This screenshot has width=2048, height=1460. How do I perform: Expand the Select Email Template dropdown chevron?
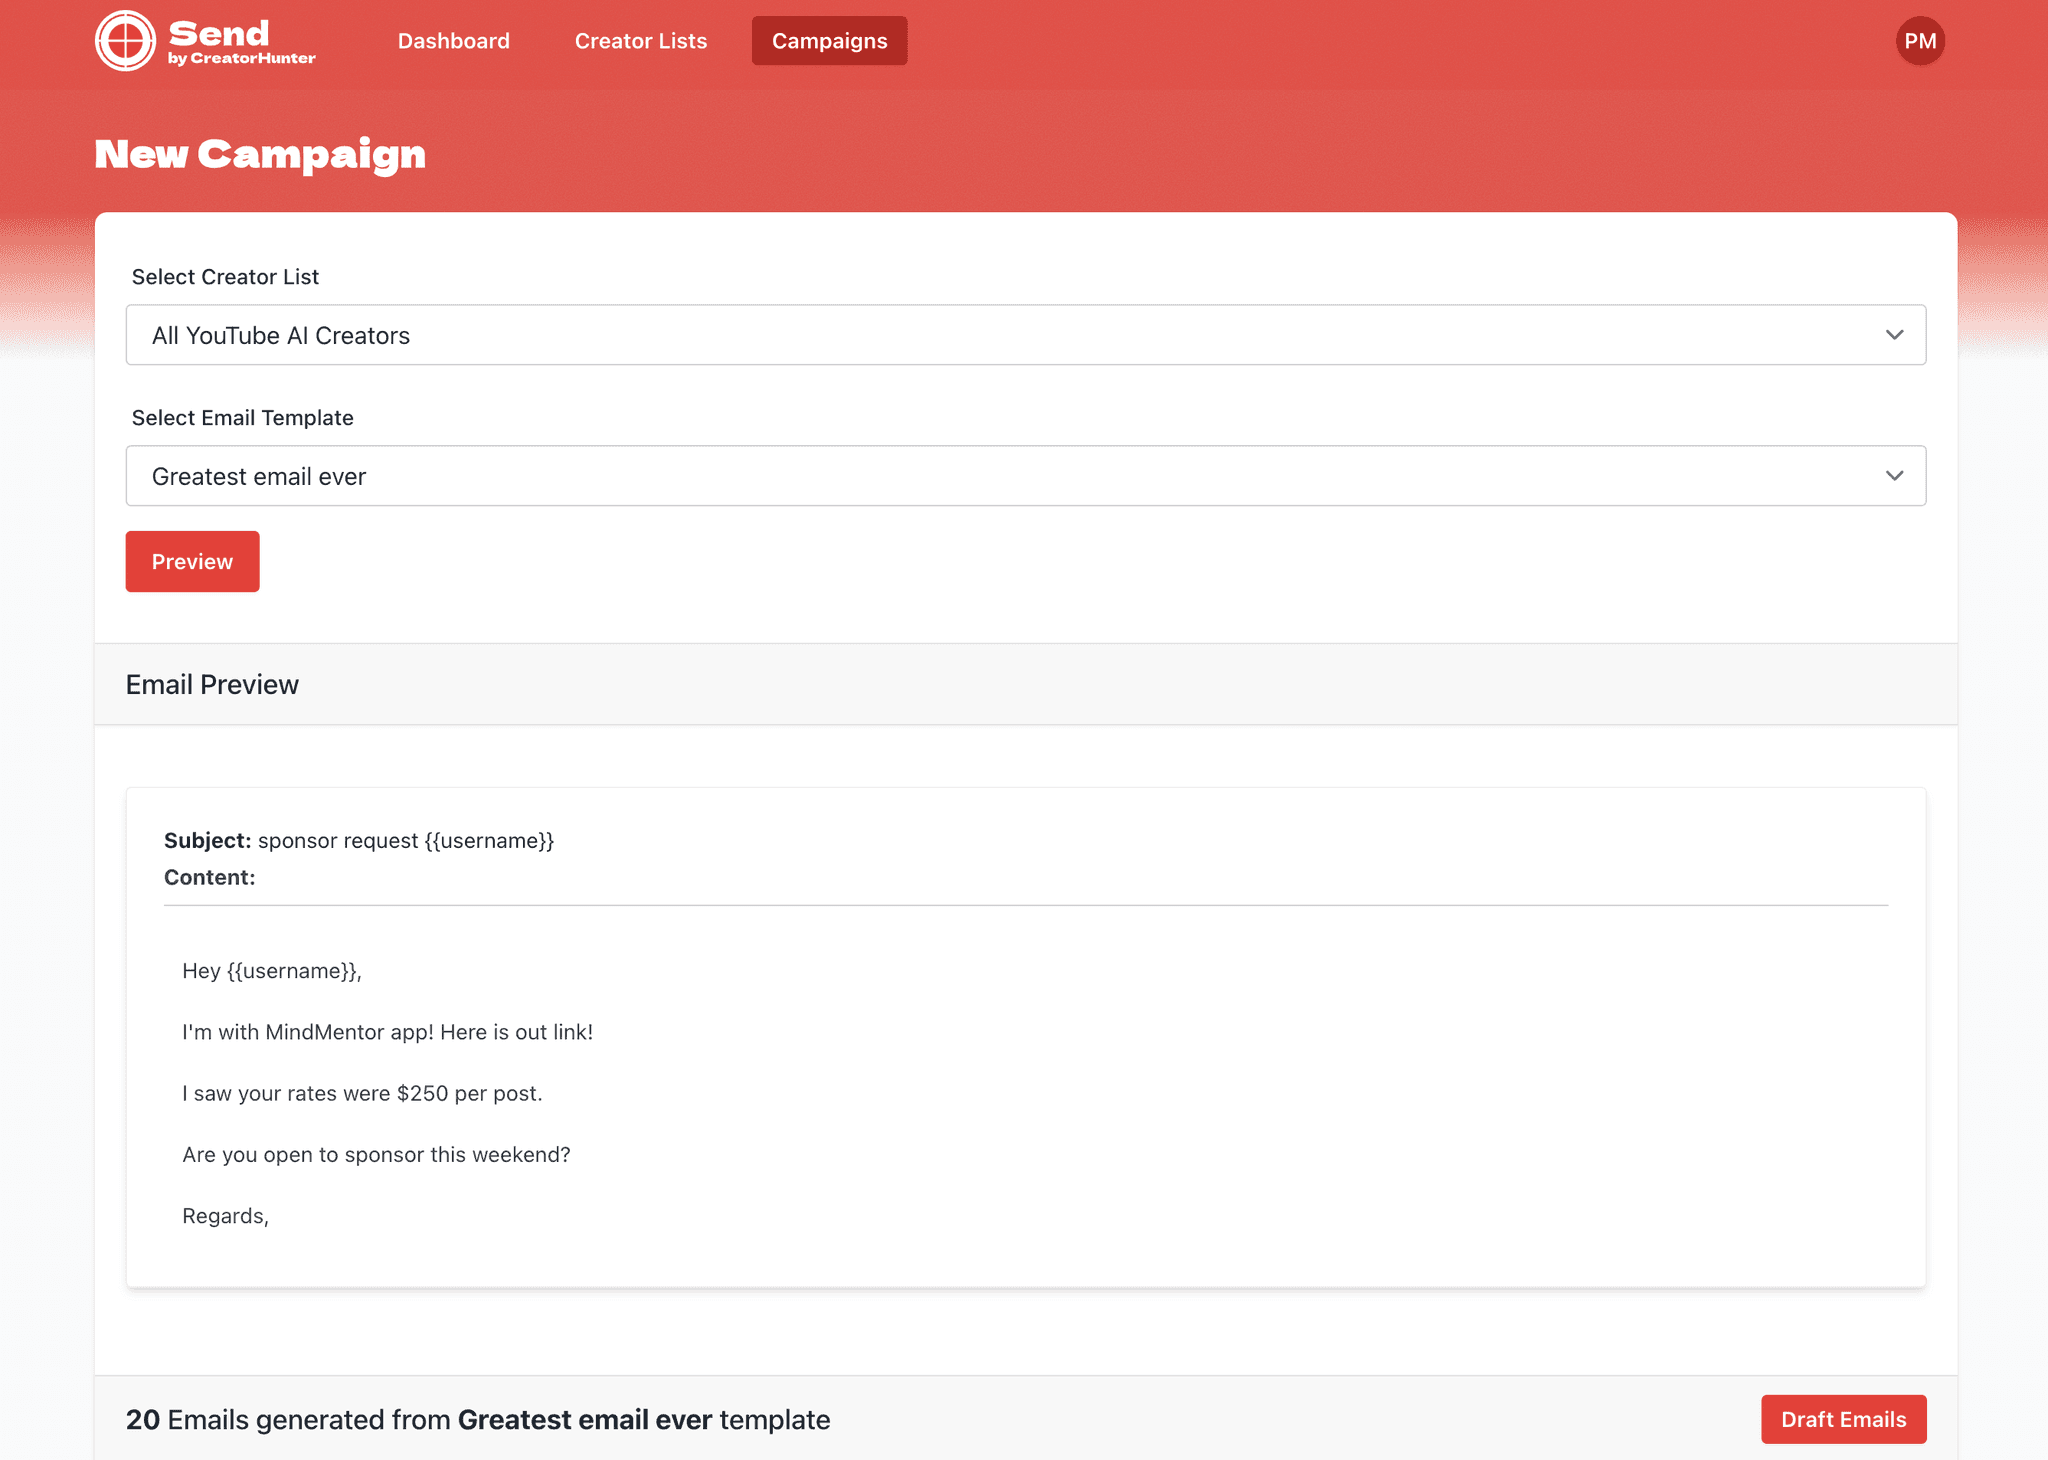pos(1894,476)
